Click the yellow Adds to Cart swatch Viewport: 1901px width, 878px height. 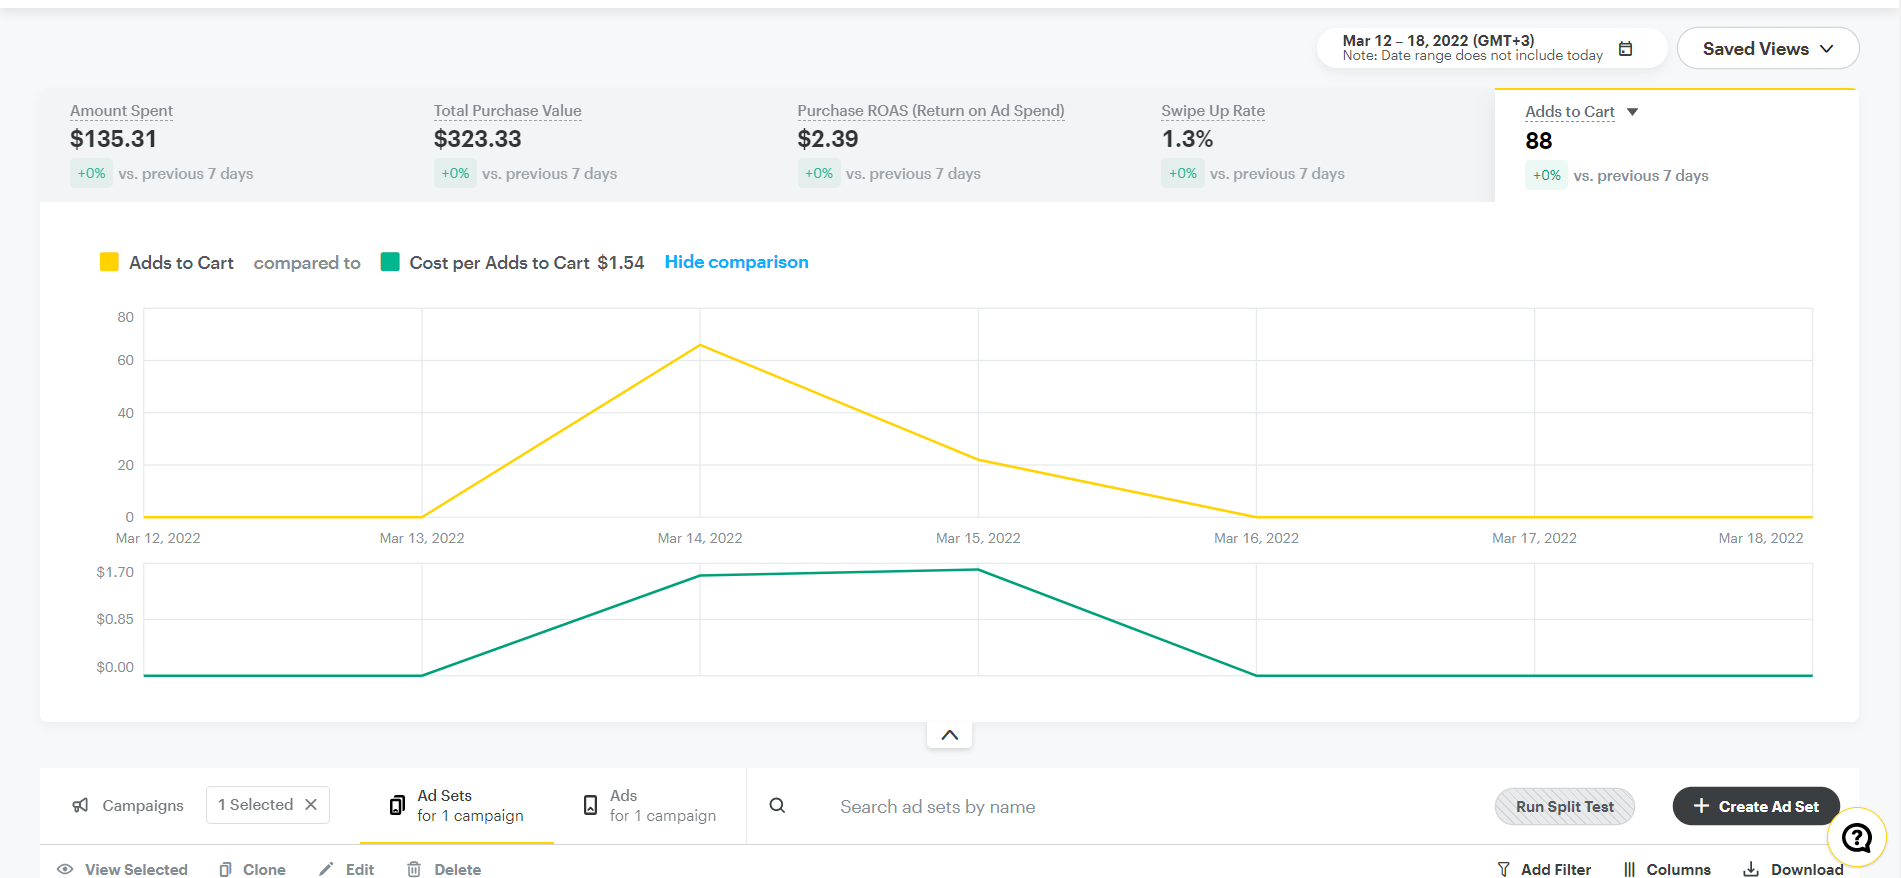pyautogui.click(x=109, y=262)
